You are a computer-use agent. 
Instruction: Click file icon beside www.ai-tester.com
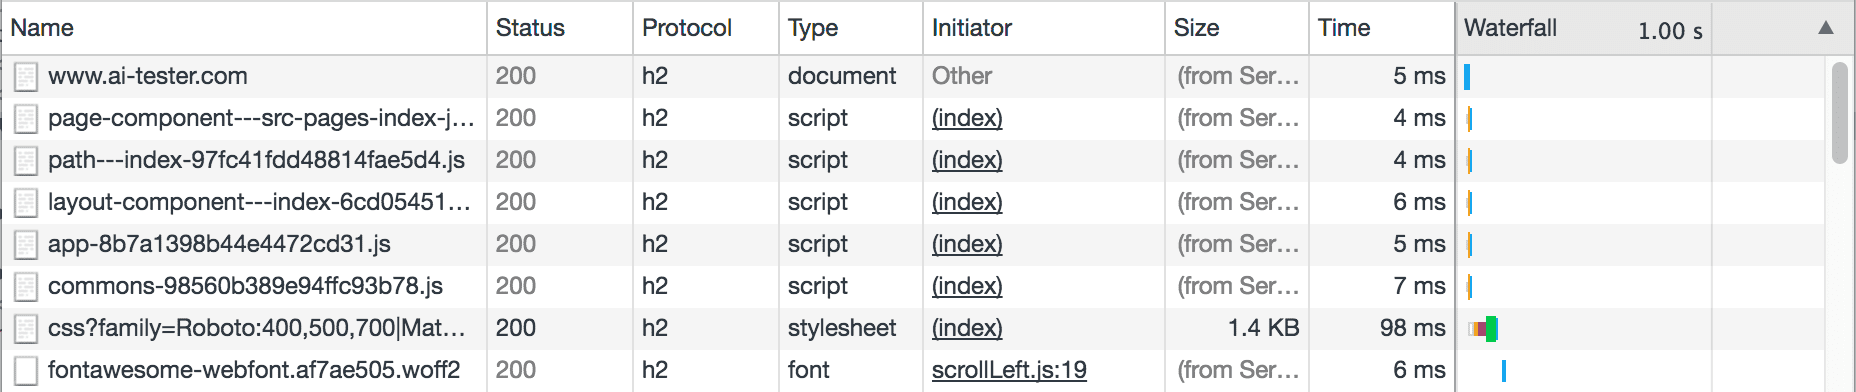(x=27, y=77)
